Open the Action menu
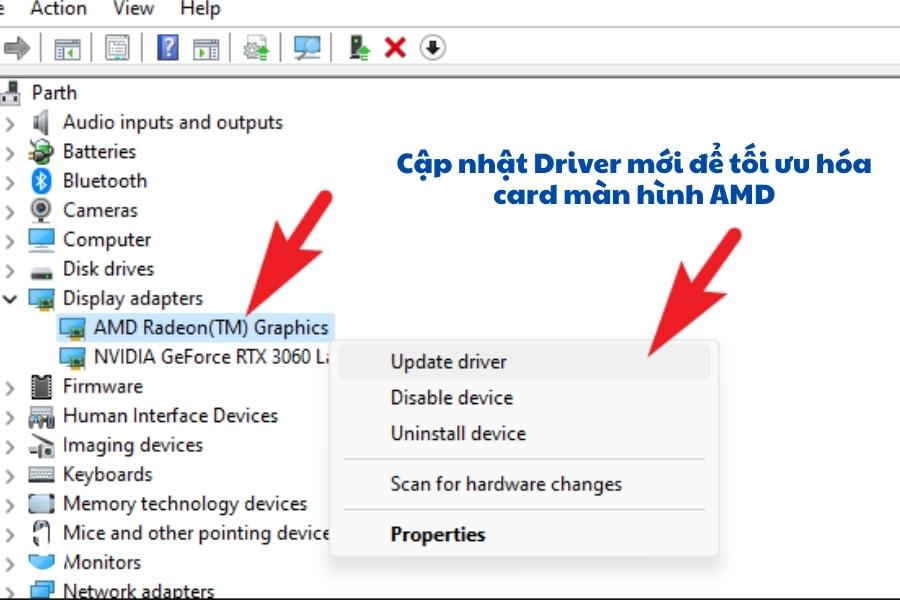The width and height of the screenshot is (900, 600). coord(58,9)
